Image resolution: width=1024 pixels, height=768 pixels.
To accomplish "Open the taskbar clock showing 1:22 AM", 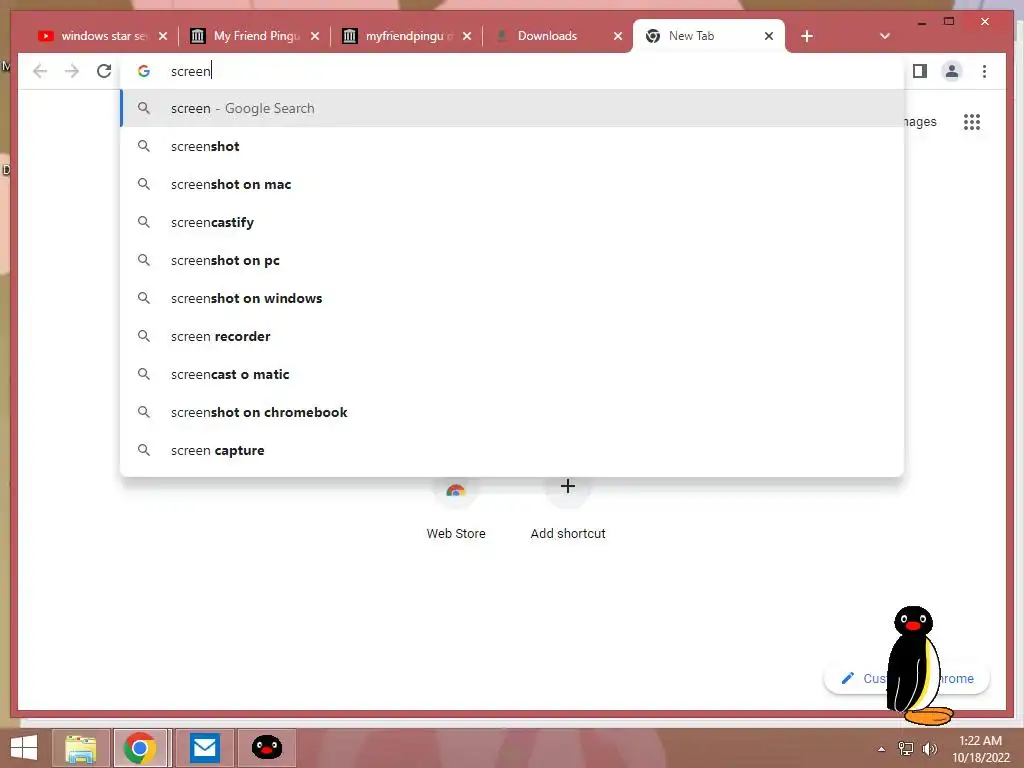I will (980, 749).
